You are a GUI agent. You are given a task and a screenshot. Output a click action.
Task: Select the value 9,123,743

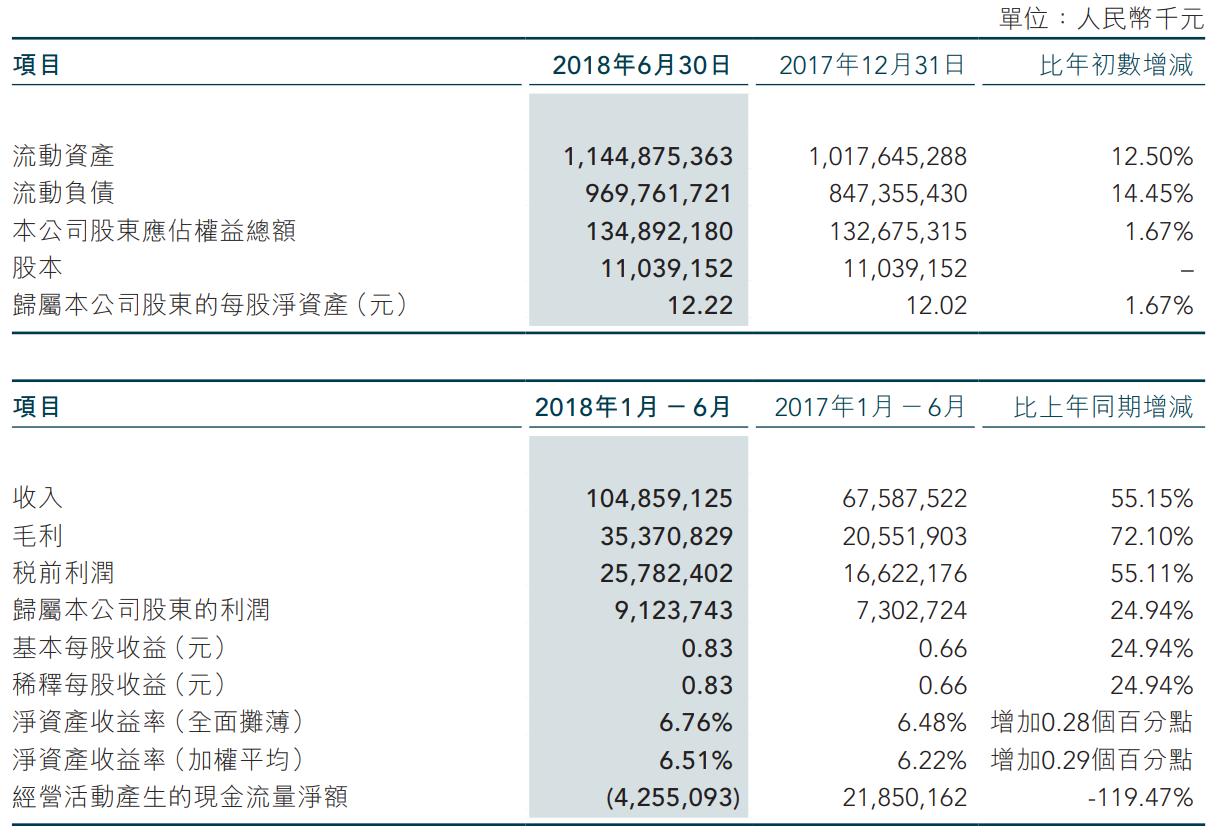pyautogui.click(x=675, y=610)
